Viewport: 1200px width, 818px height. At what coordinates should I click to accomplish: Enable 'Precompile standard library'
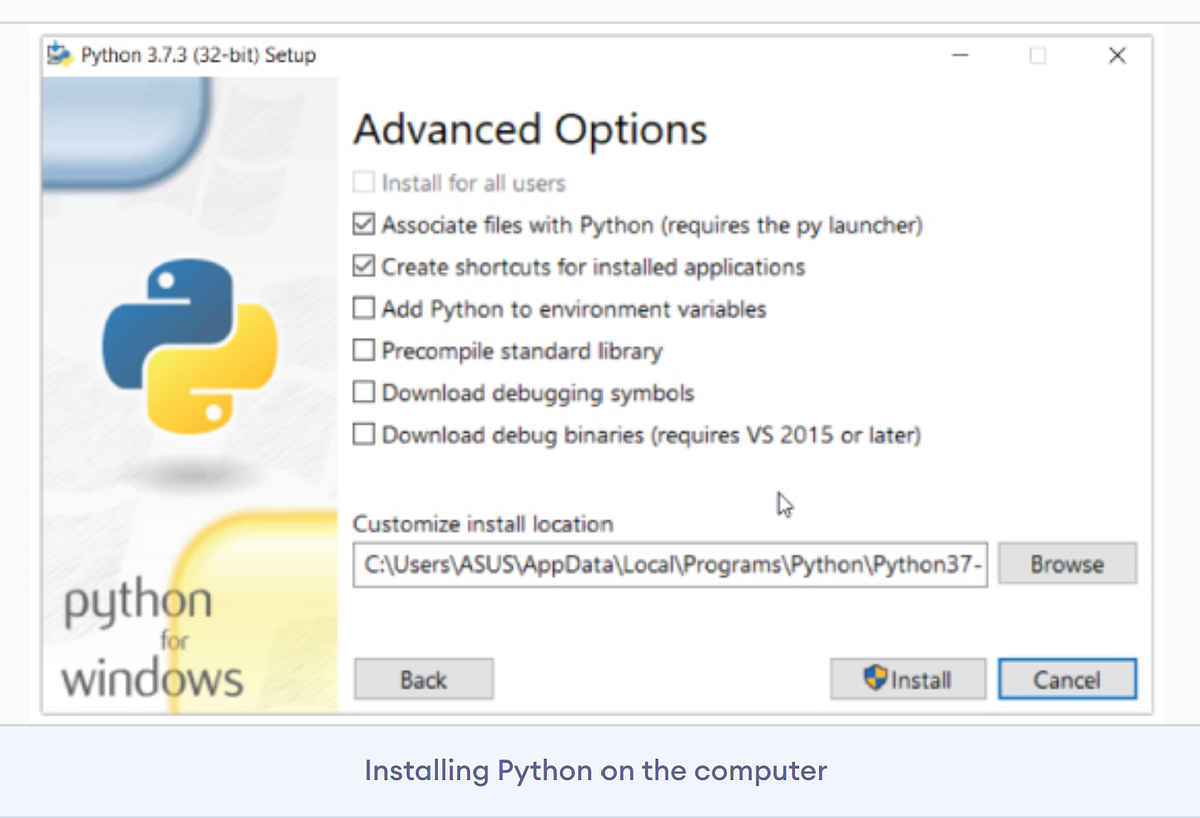pyautogui.click(x=364, y=350)
